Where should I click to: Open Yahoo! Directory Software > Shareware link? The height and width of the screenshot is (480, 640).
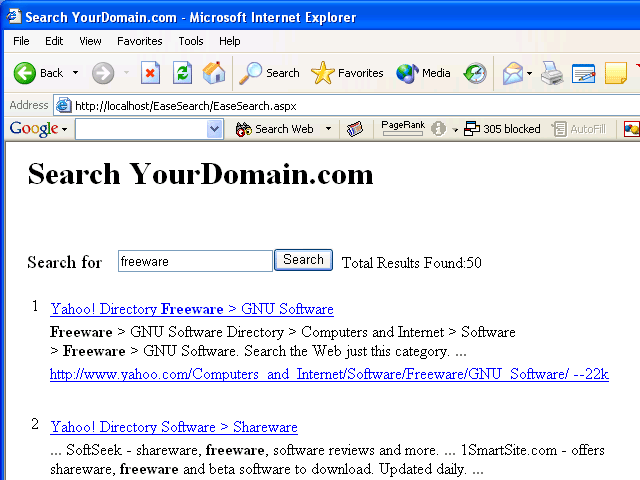(174, 427)
